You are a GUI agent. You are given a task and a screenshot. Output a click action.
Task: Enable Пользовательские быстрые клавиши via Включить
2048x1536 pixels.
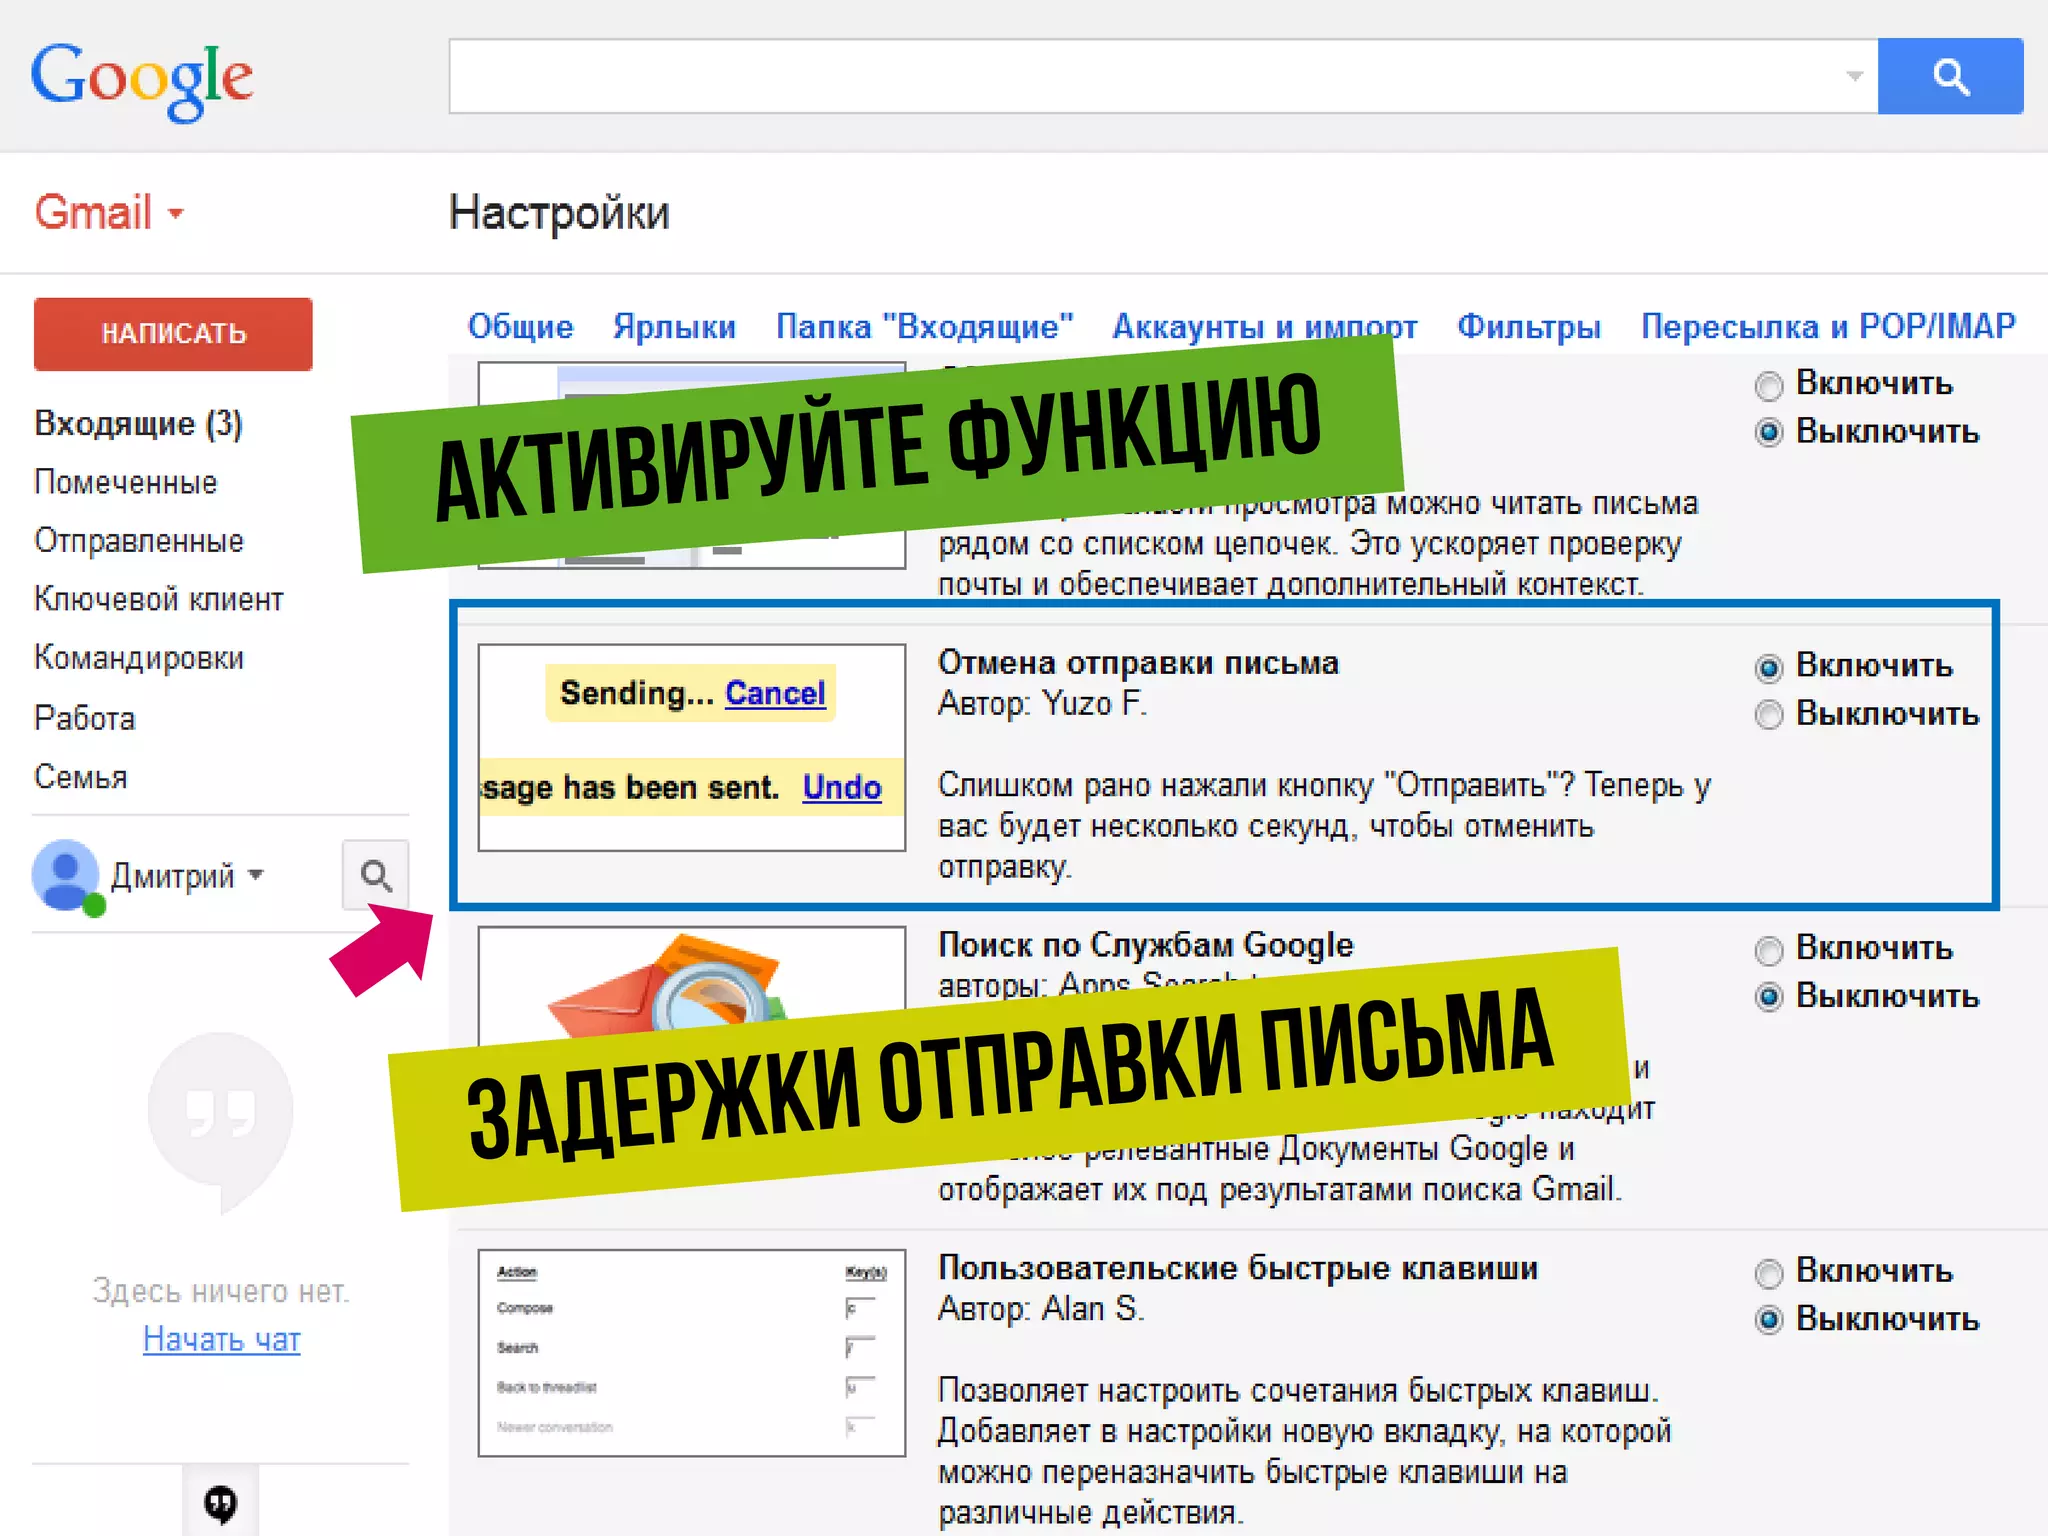[x=1769, y=1272]
